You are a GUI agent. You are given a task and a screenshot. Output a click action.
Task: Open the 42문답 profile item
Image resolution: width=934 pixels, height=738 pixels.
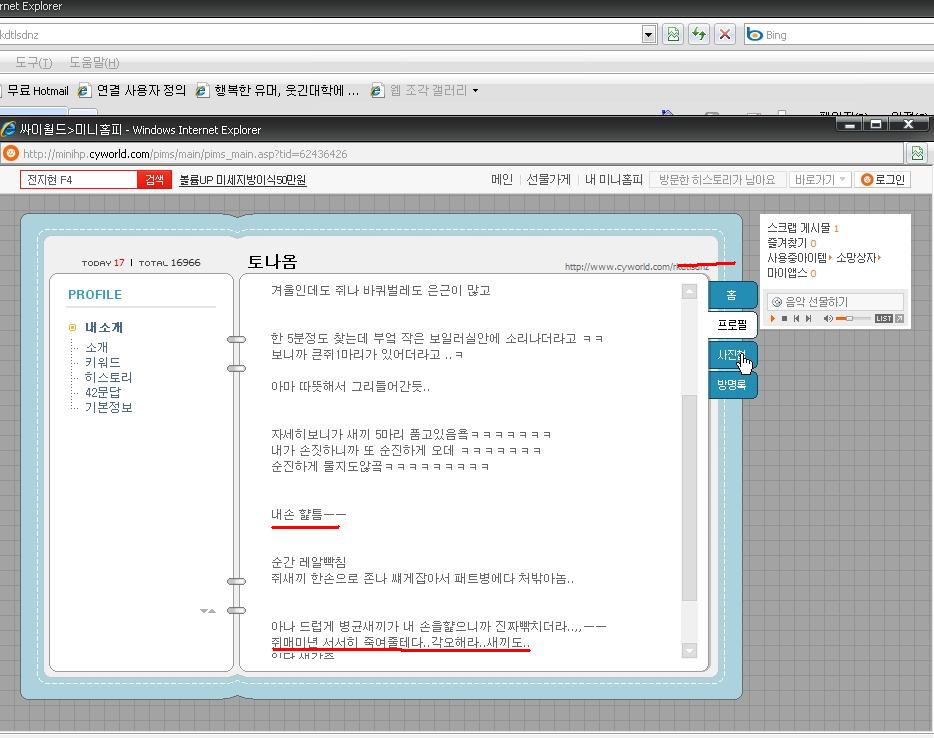coord(102,392)
